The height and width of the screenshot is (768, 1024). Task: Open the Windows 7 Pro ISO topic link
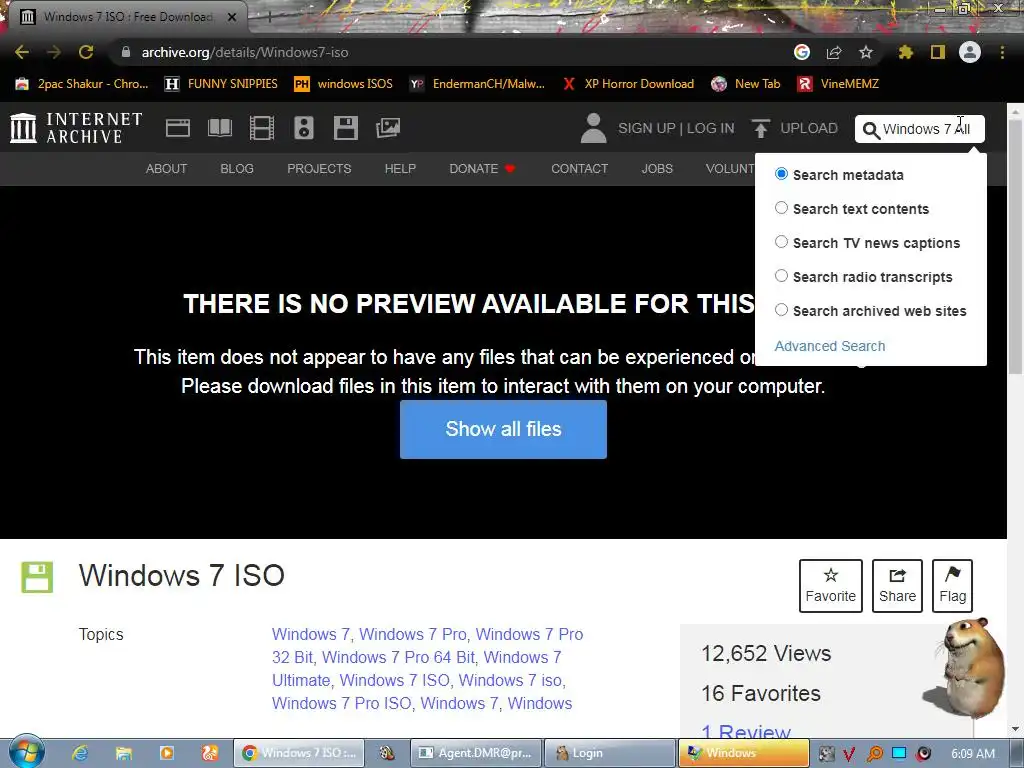coord(342,703)
